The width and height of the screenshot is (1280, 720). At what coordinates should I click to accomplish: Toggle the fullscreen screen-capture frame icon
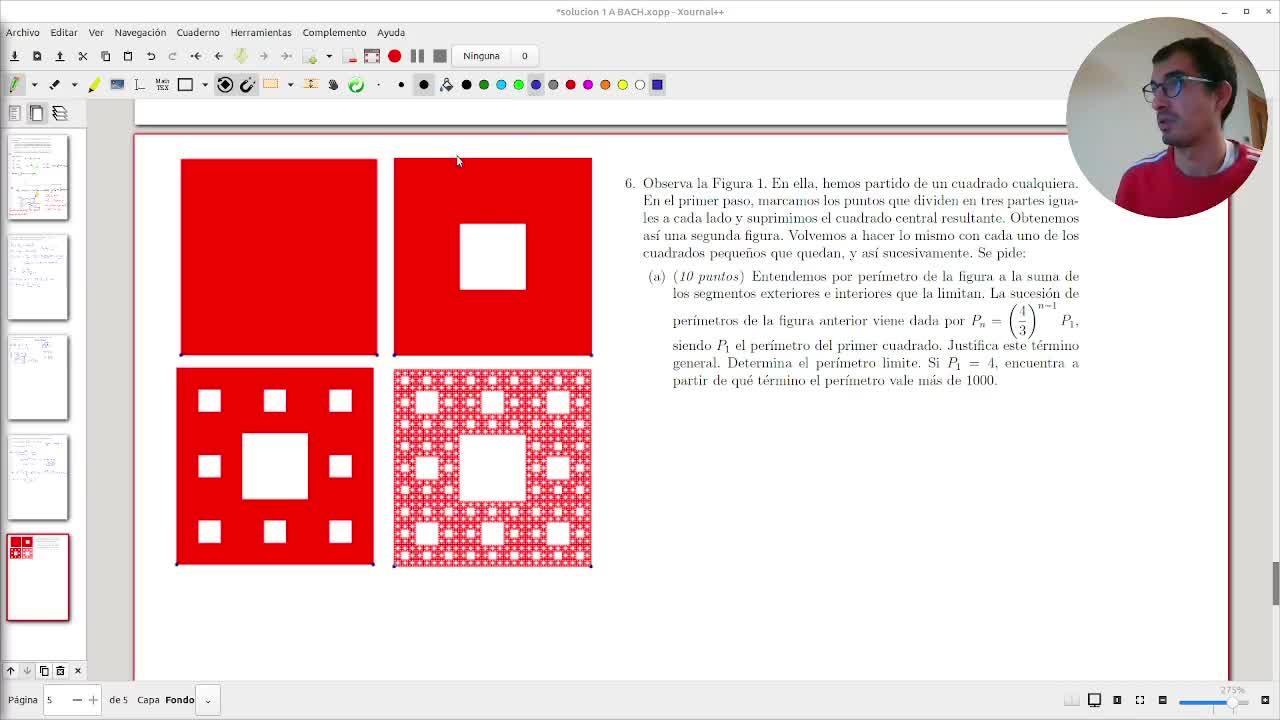pyautogui.click(x=372, y=56)
